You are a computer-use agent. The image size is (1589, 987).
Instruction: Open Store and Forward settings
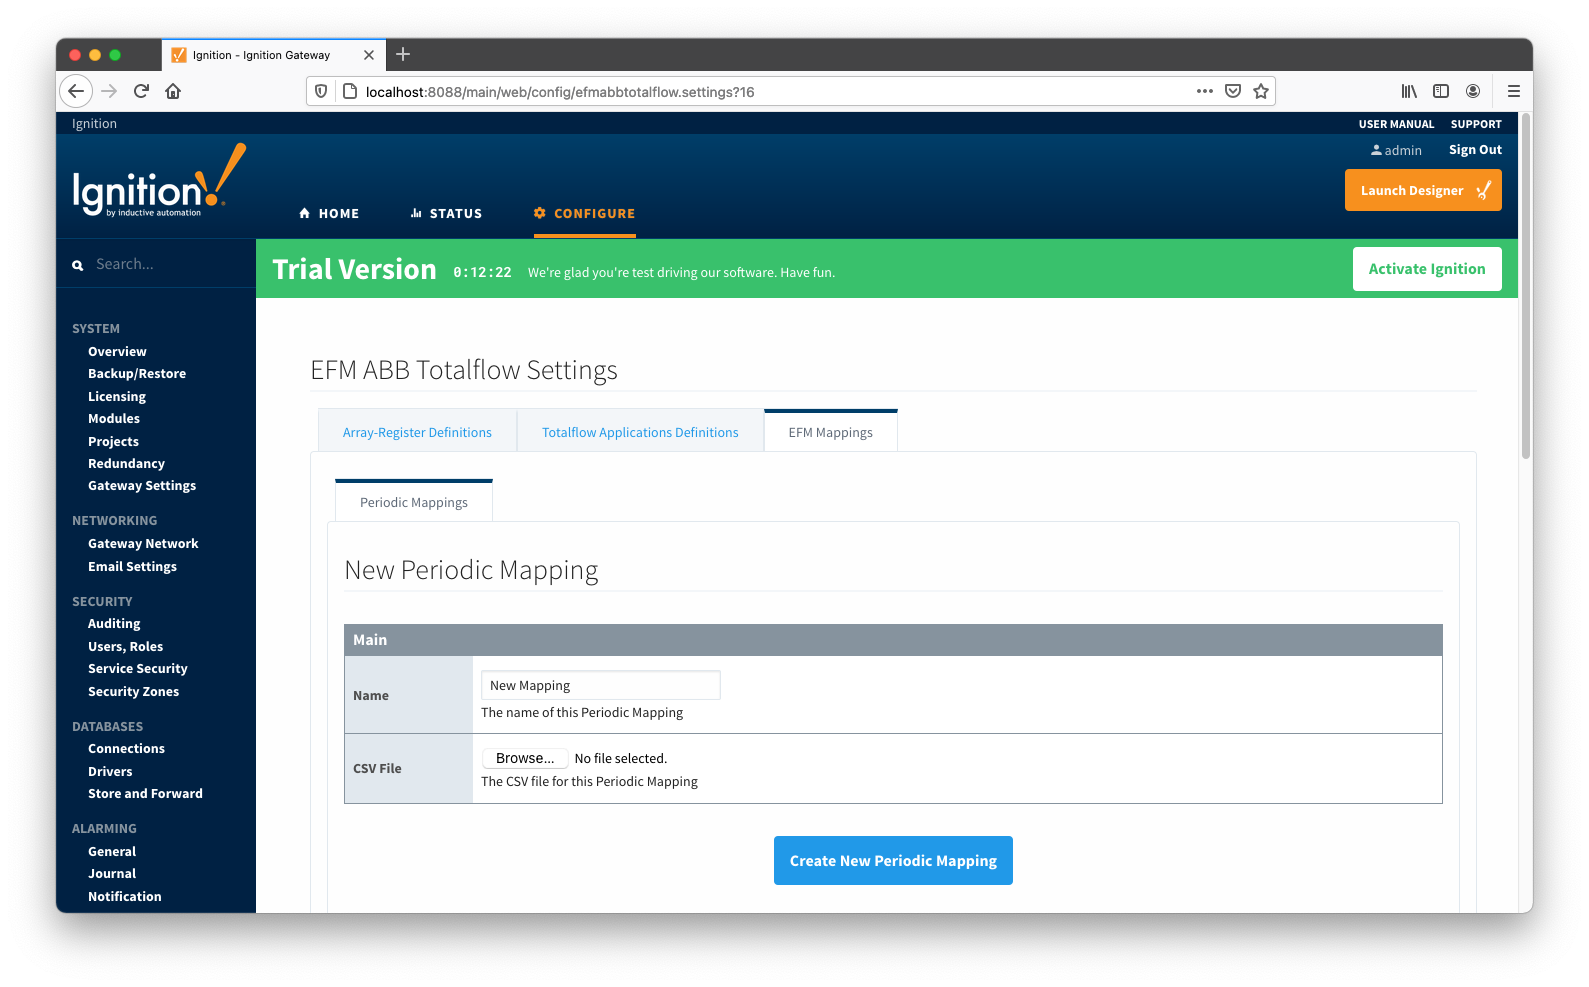[x=145, y=793]
